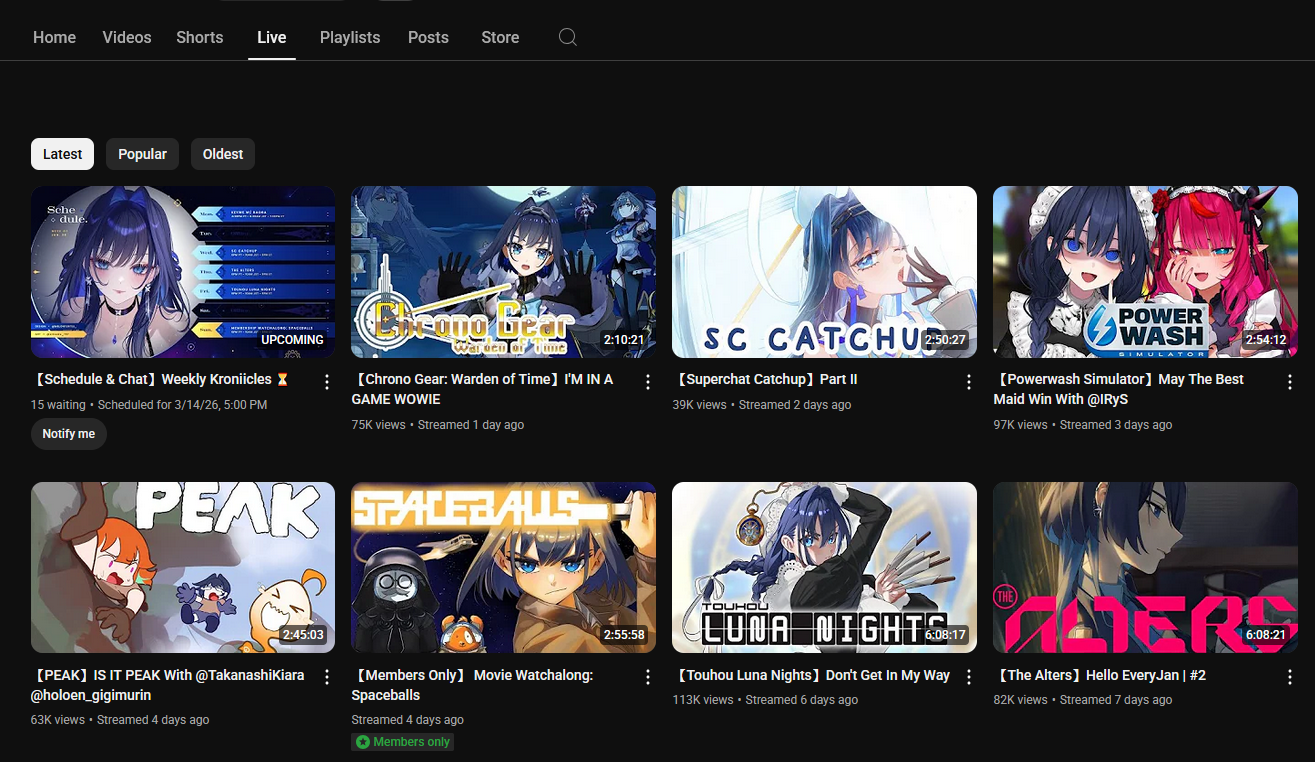Open the Store tab
This screenshot has height=762, width=1315.
pos(500,37)
